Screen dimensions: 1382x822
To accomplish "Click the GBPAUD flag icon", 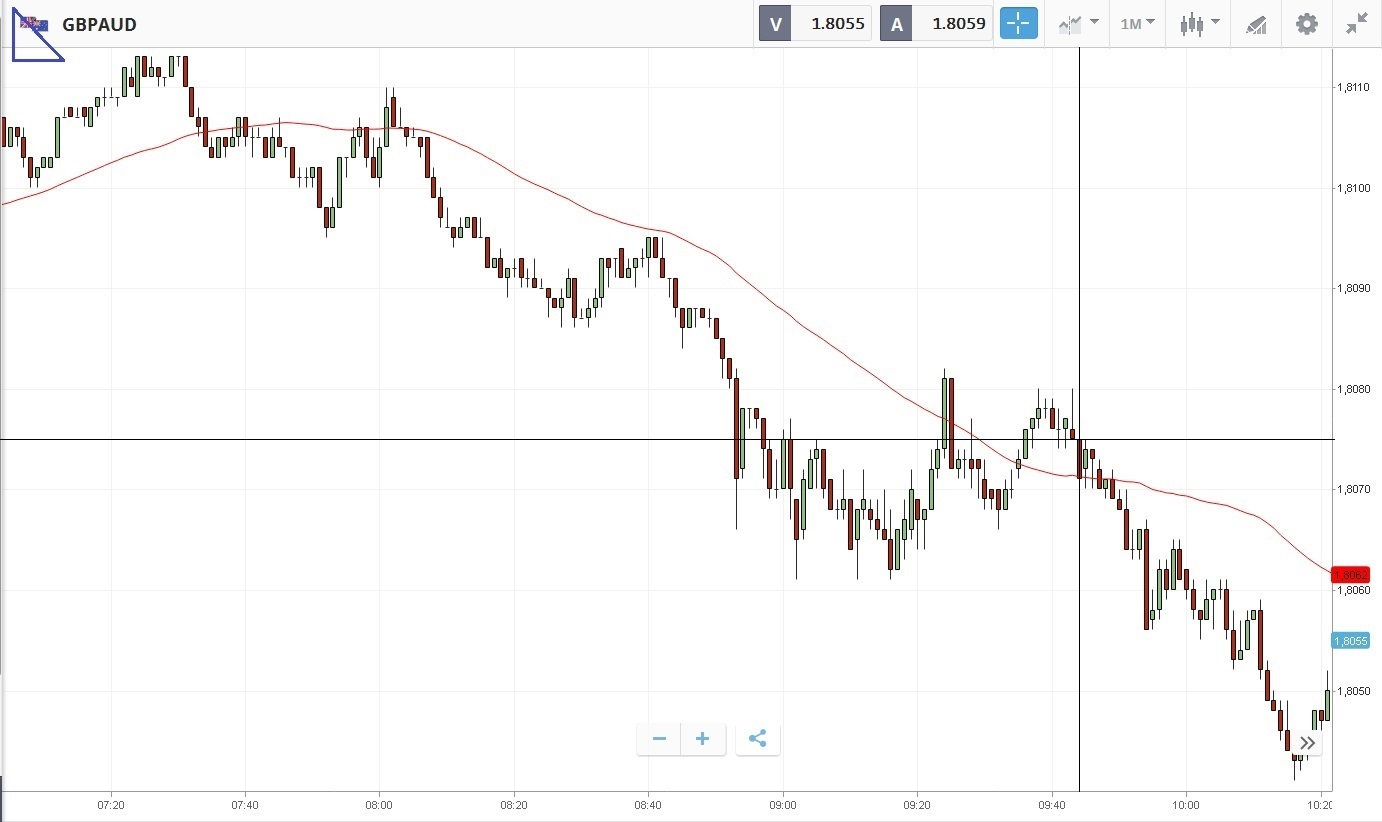I will [33, 23].
